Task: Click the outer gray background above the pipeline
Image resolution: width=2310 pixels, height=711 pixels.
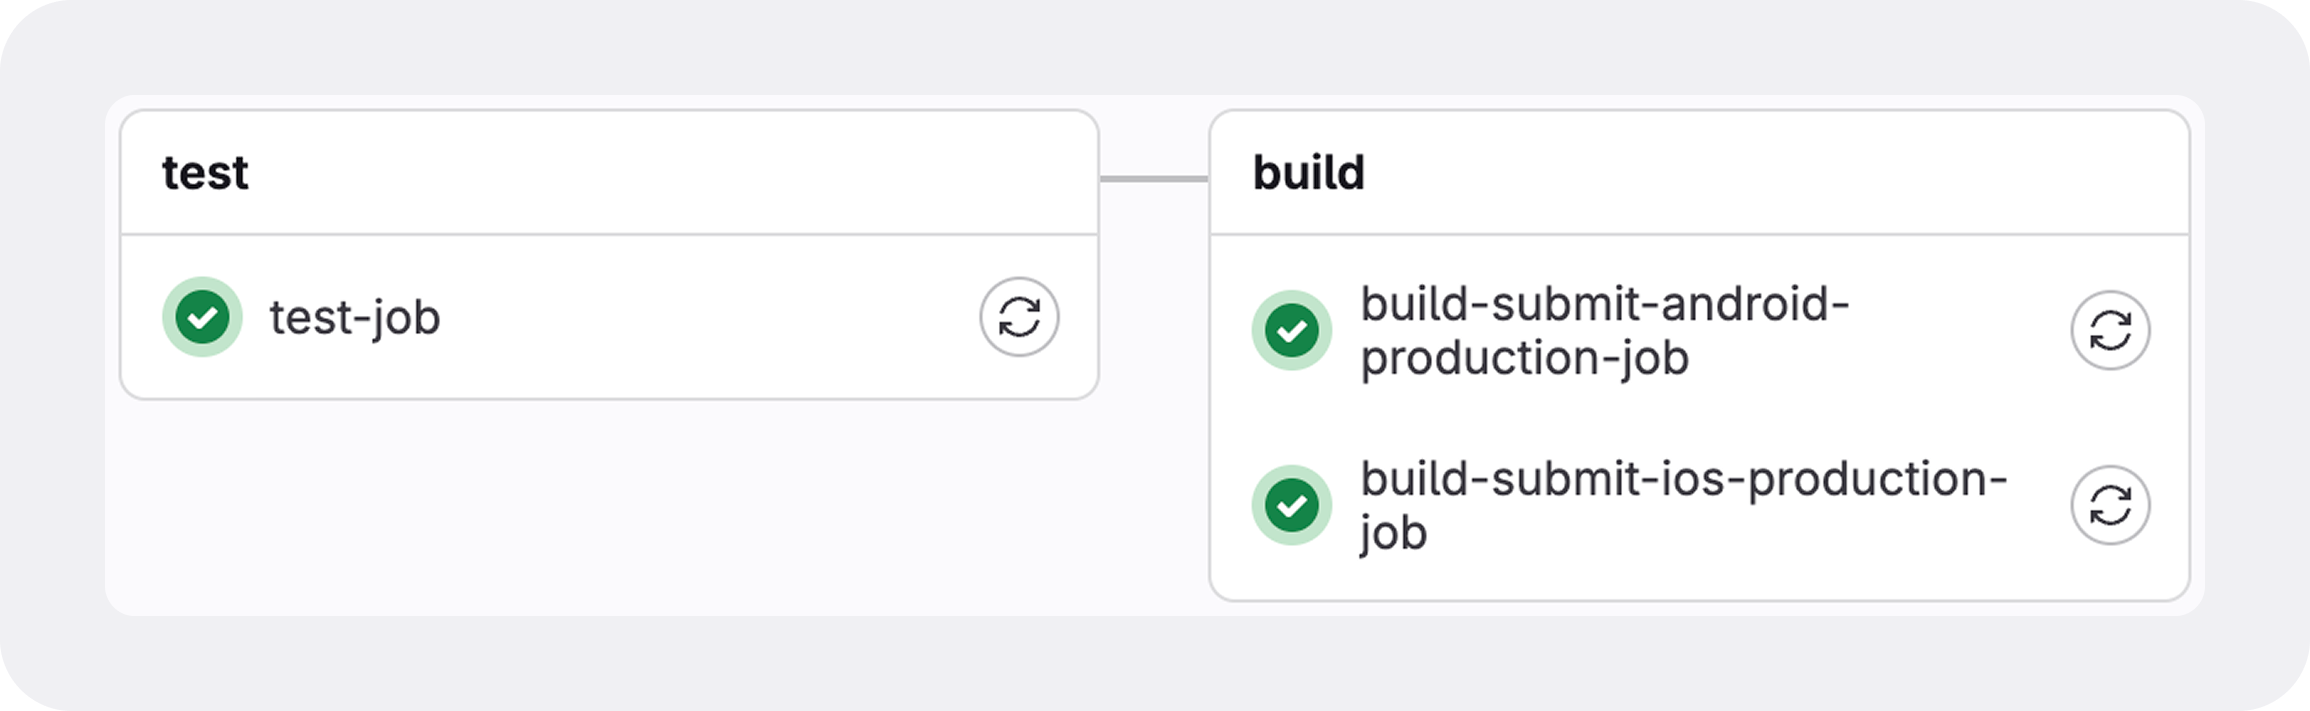Action: pos(1155,47)
